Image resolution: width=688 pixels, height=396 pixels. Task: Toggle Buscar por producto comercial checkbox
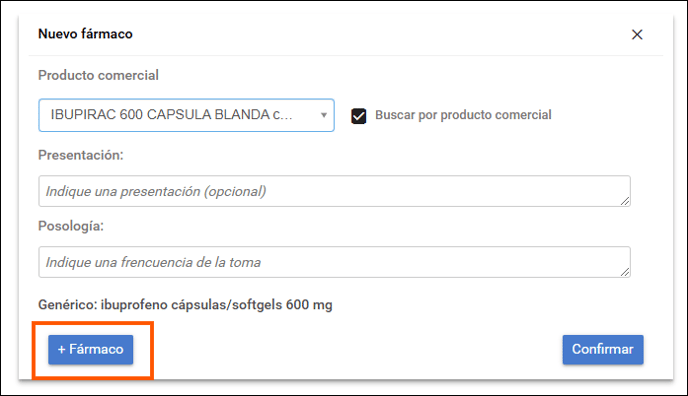tap(358, 116)
